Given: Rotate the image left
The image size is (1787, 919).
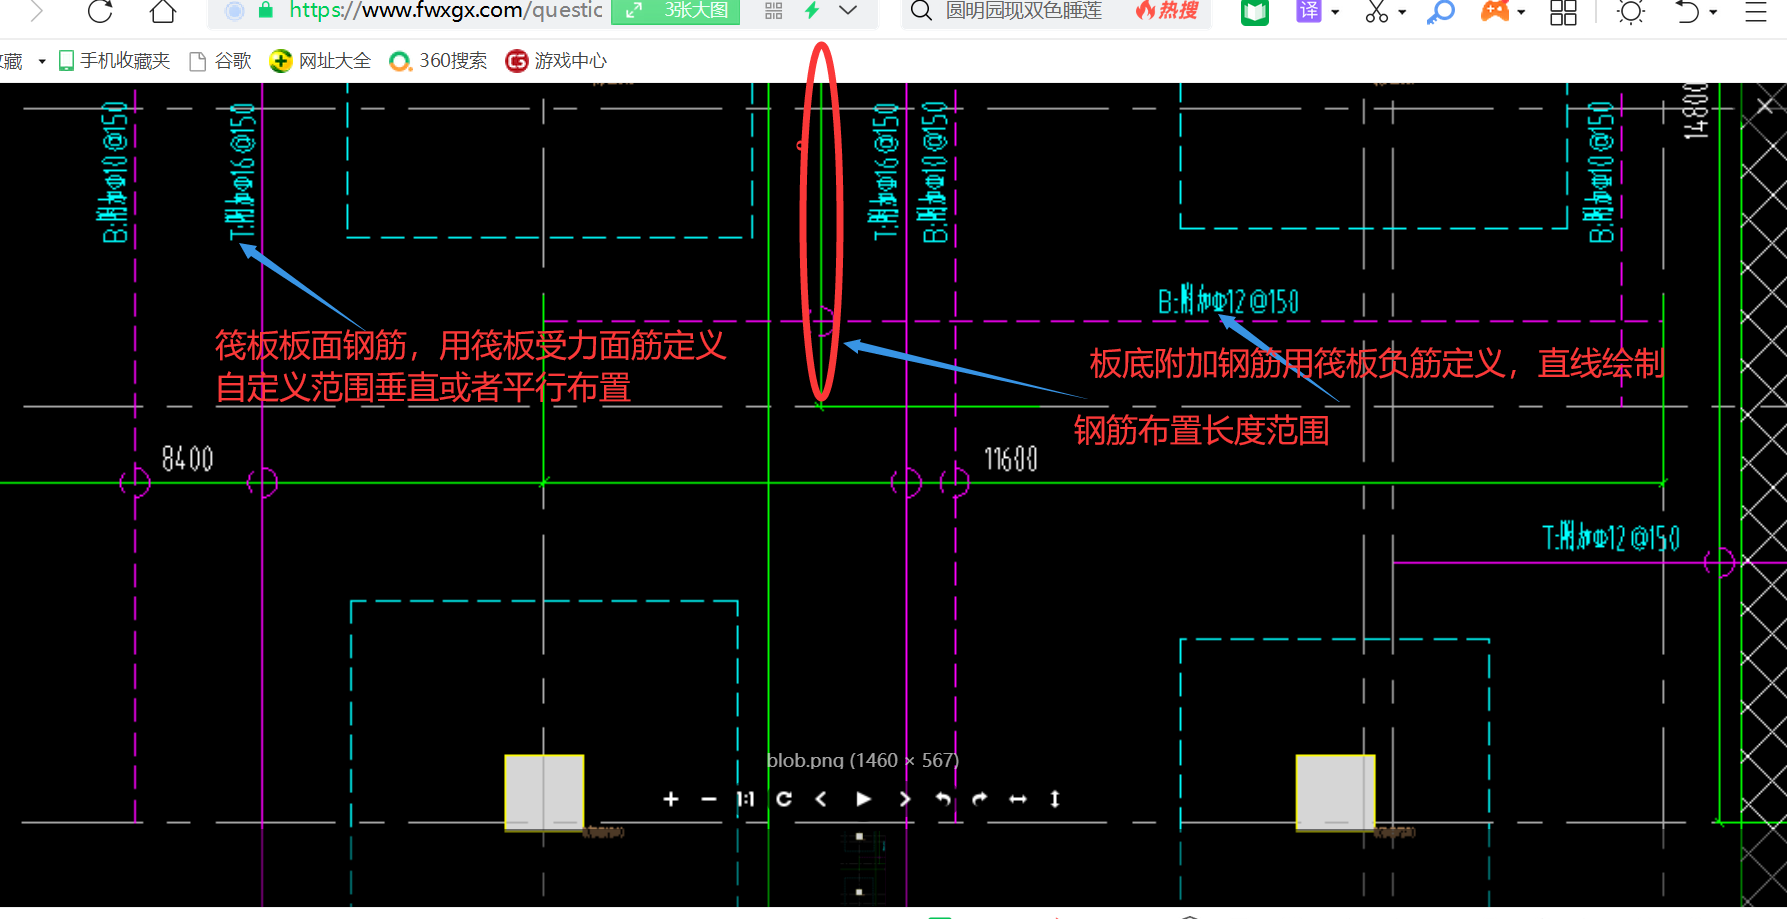Looking at the screenshot, I should [943, 799].
